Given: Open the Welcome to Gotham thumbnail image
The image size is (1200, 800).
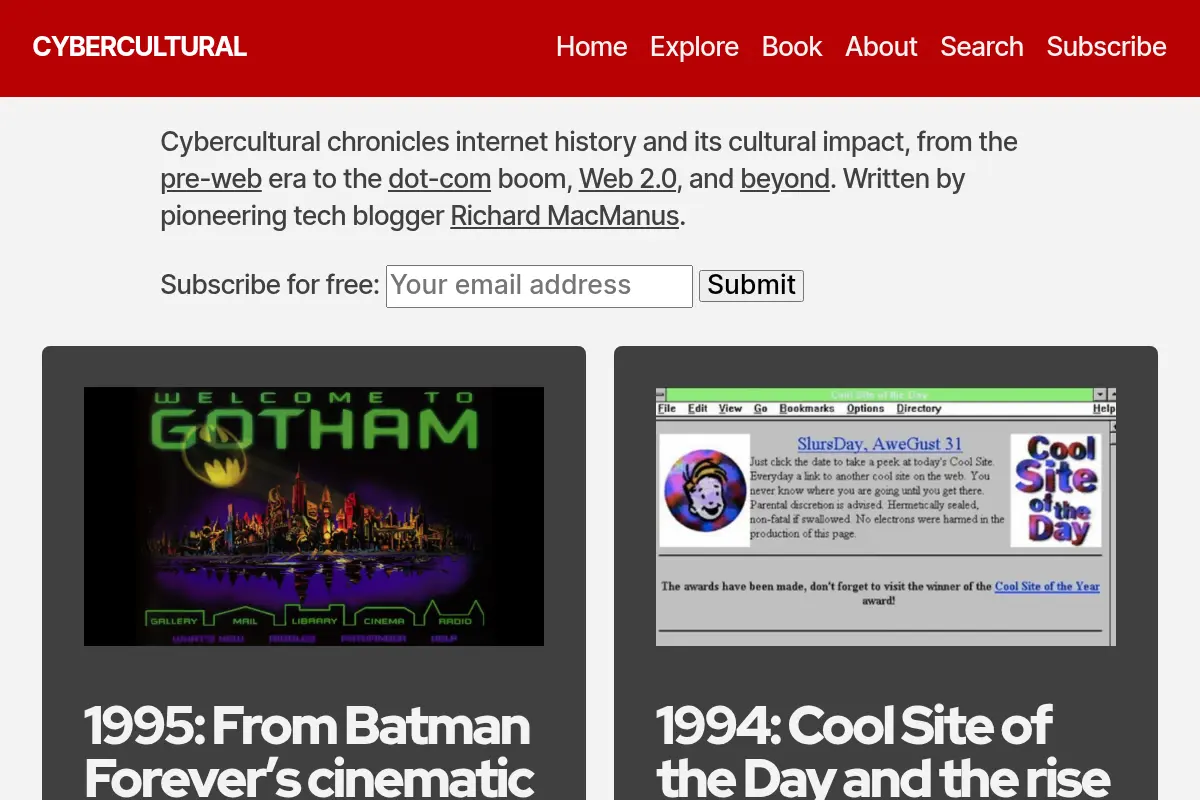Looking at the screenshot, I should [314, 516].
